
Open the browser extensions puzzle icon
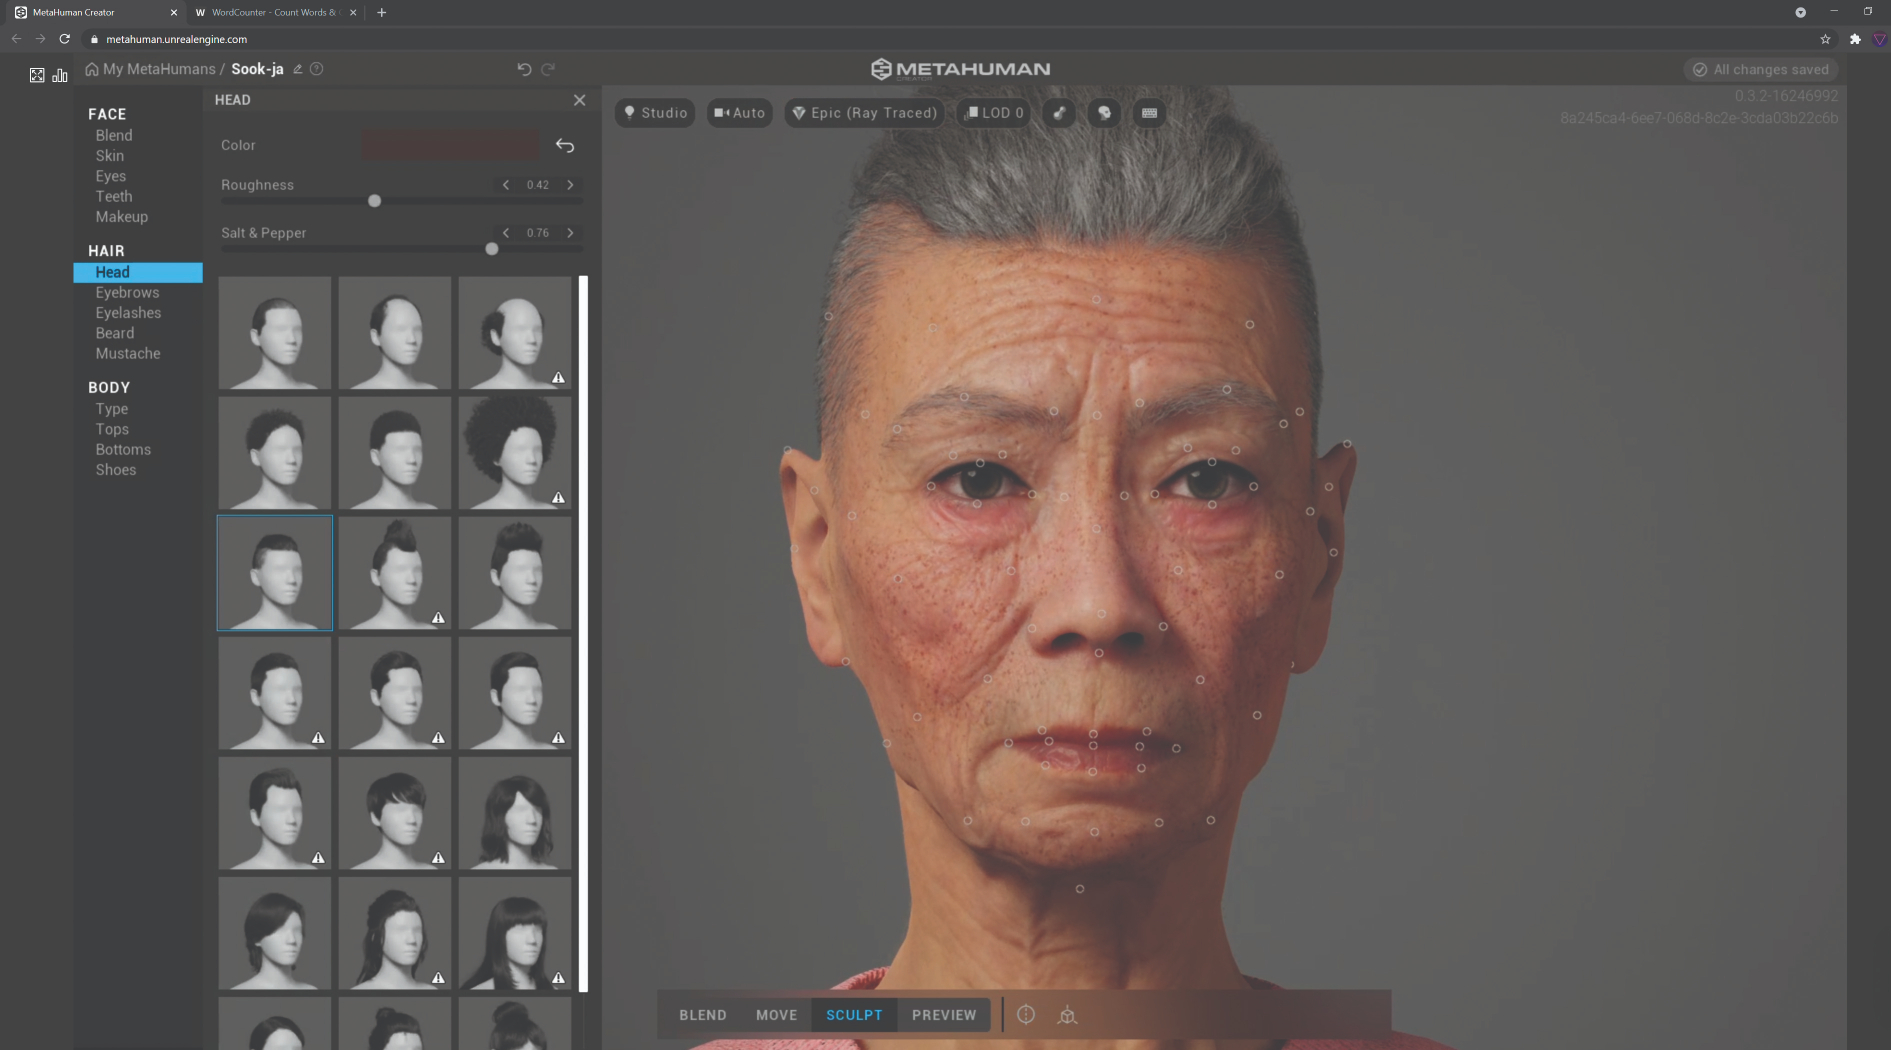point(1855,39)
